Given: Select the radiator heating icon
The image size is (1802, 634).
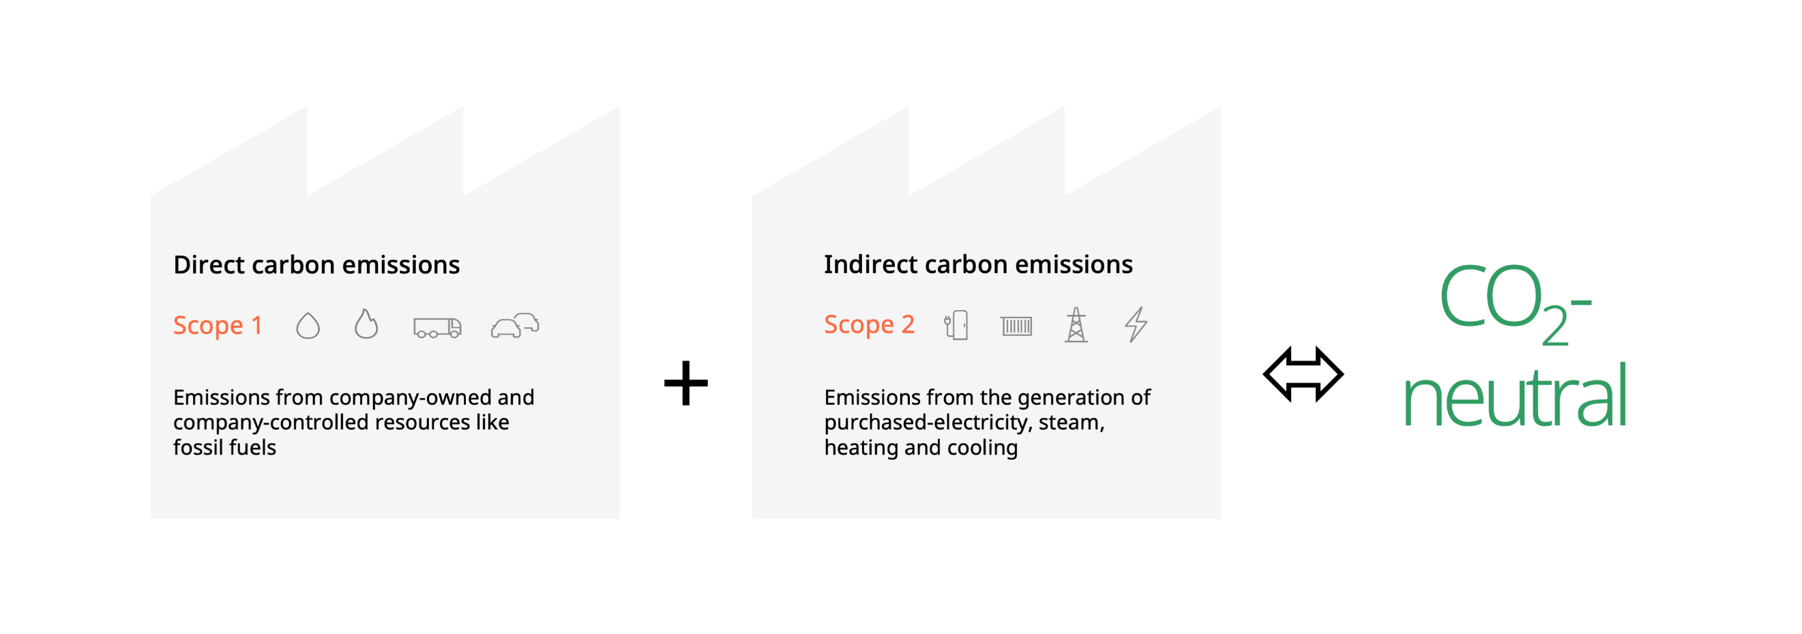Looking at the screenshot, I should pyautogui.click(x=1016, y=326).
